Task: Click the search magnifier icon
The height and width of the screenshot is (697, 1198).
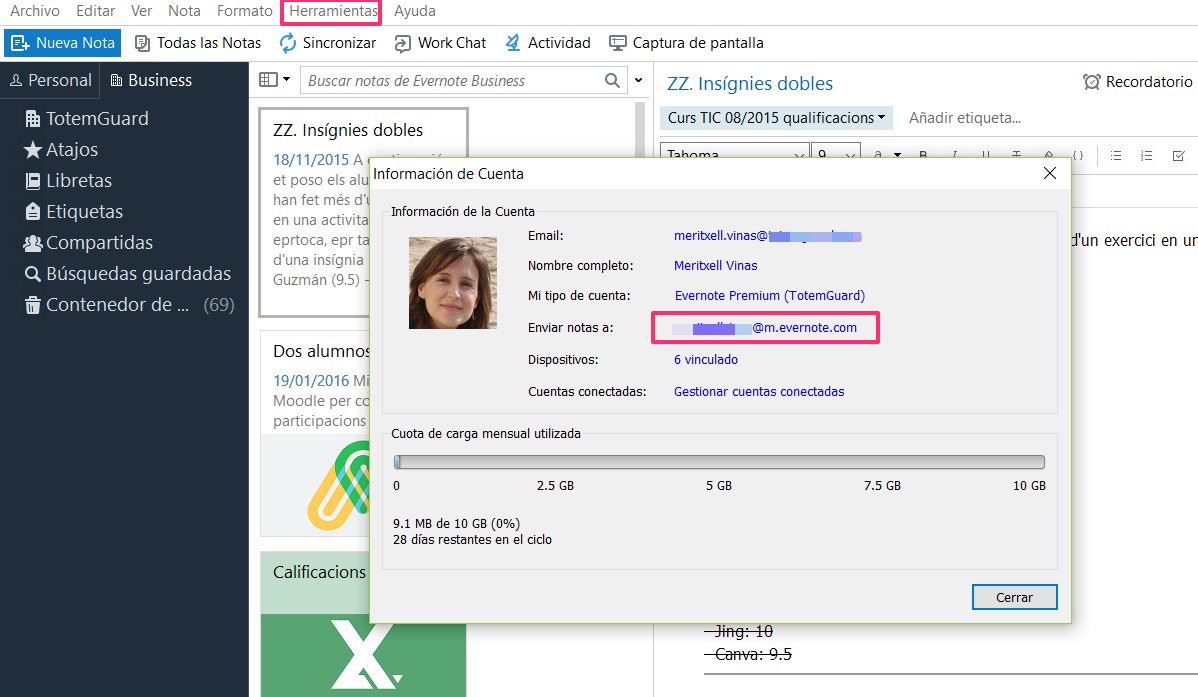Action: click(612, 80)
